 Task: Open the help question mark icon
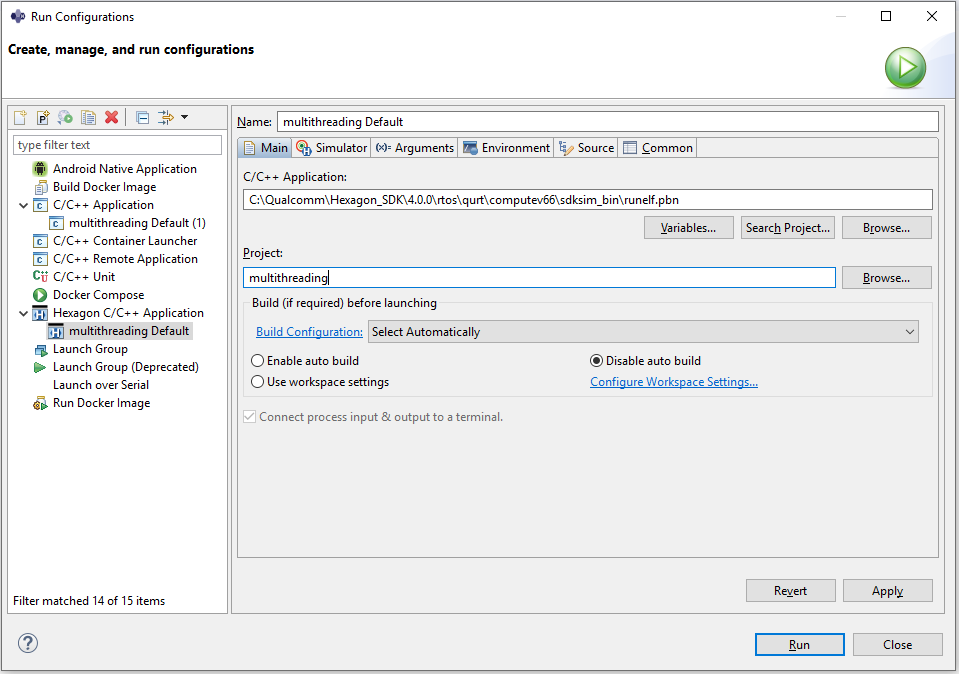pyautogui.click(x=28, y=643)
